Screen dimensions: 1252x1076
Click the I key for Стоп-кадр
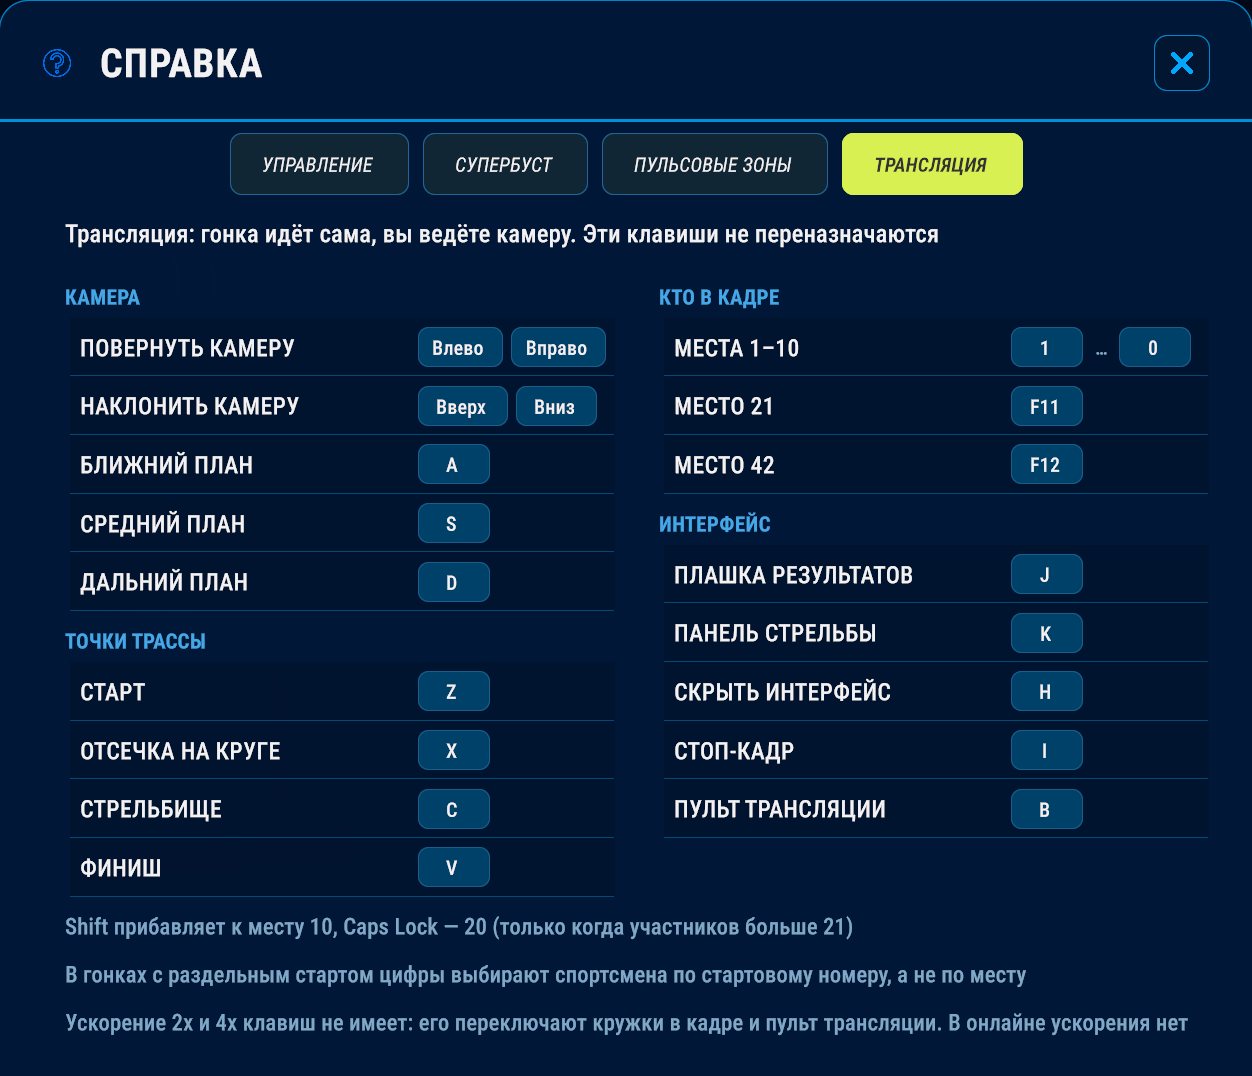(1046, 751)
